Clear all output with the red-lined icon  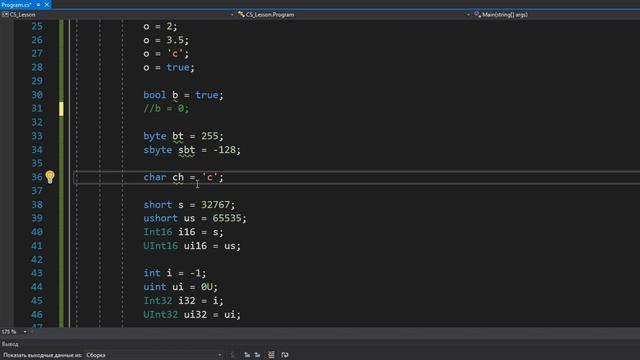tap(271, 355)
